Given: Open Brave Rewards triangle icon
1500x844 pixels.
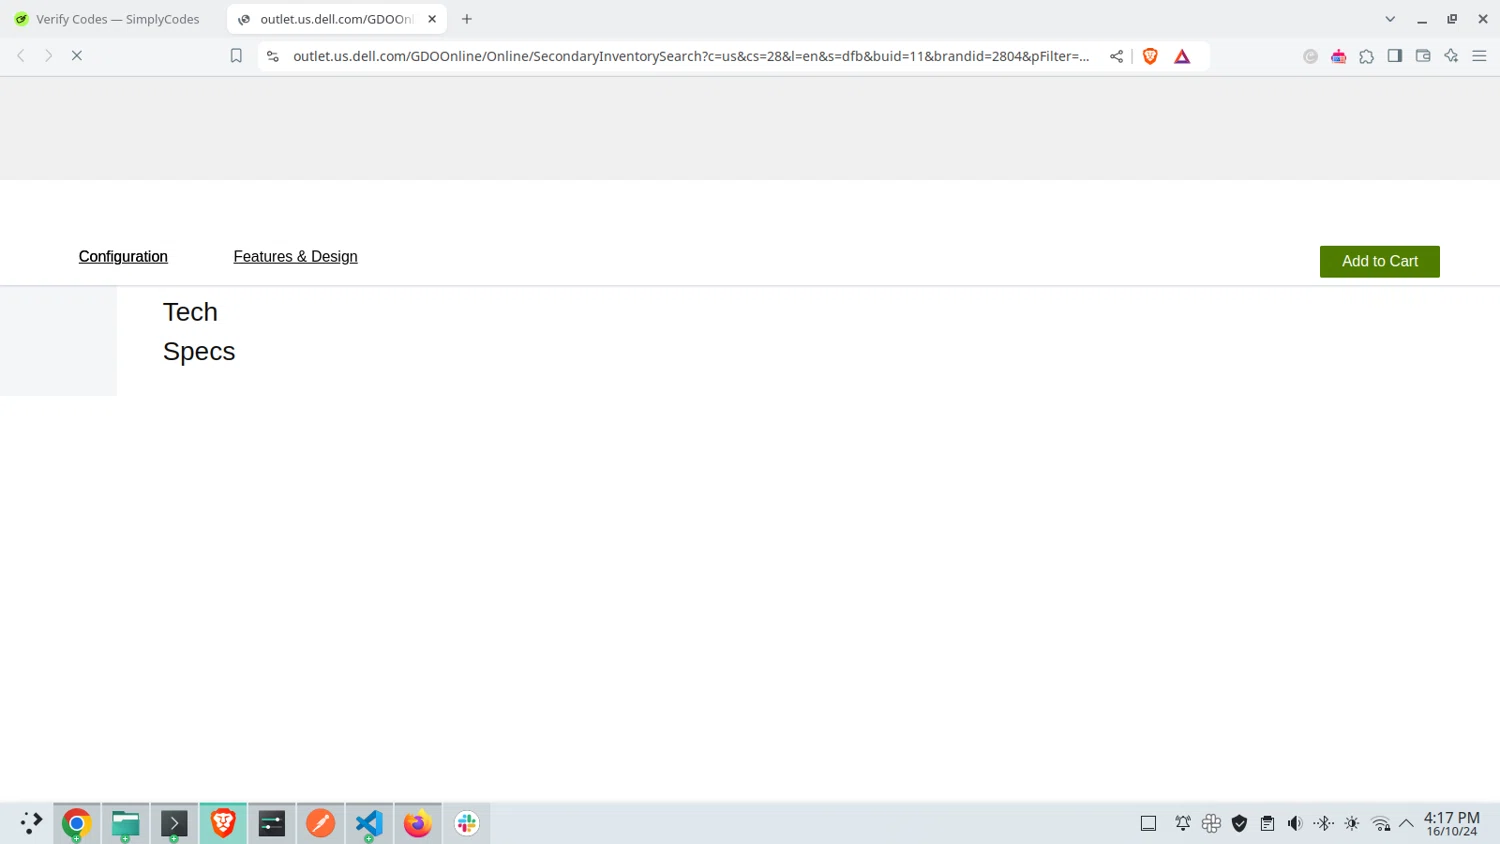Looking at the screenshot, I should coord(1182,56).
